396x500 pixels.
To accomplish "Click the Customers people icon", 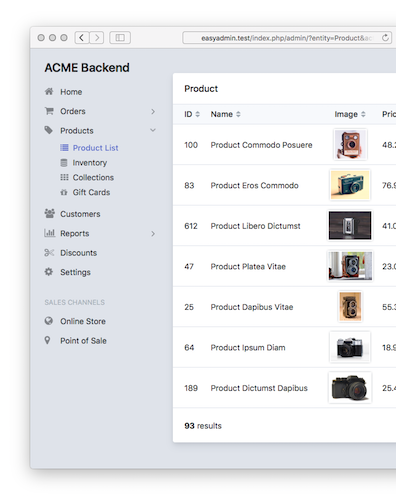I will tap(49, 214).
